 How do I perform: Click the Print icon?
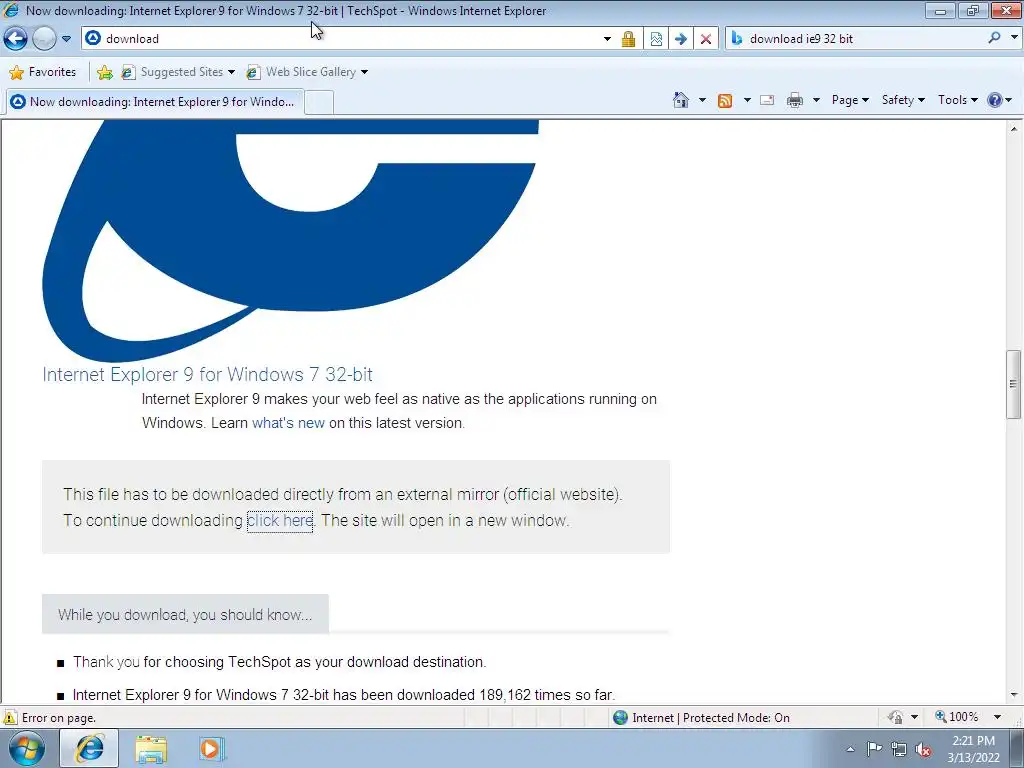click(x=795, y=100)
